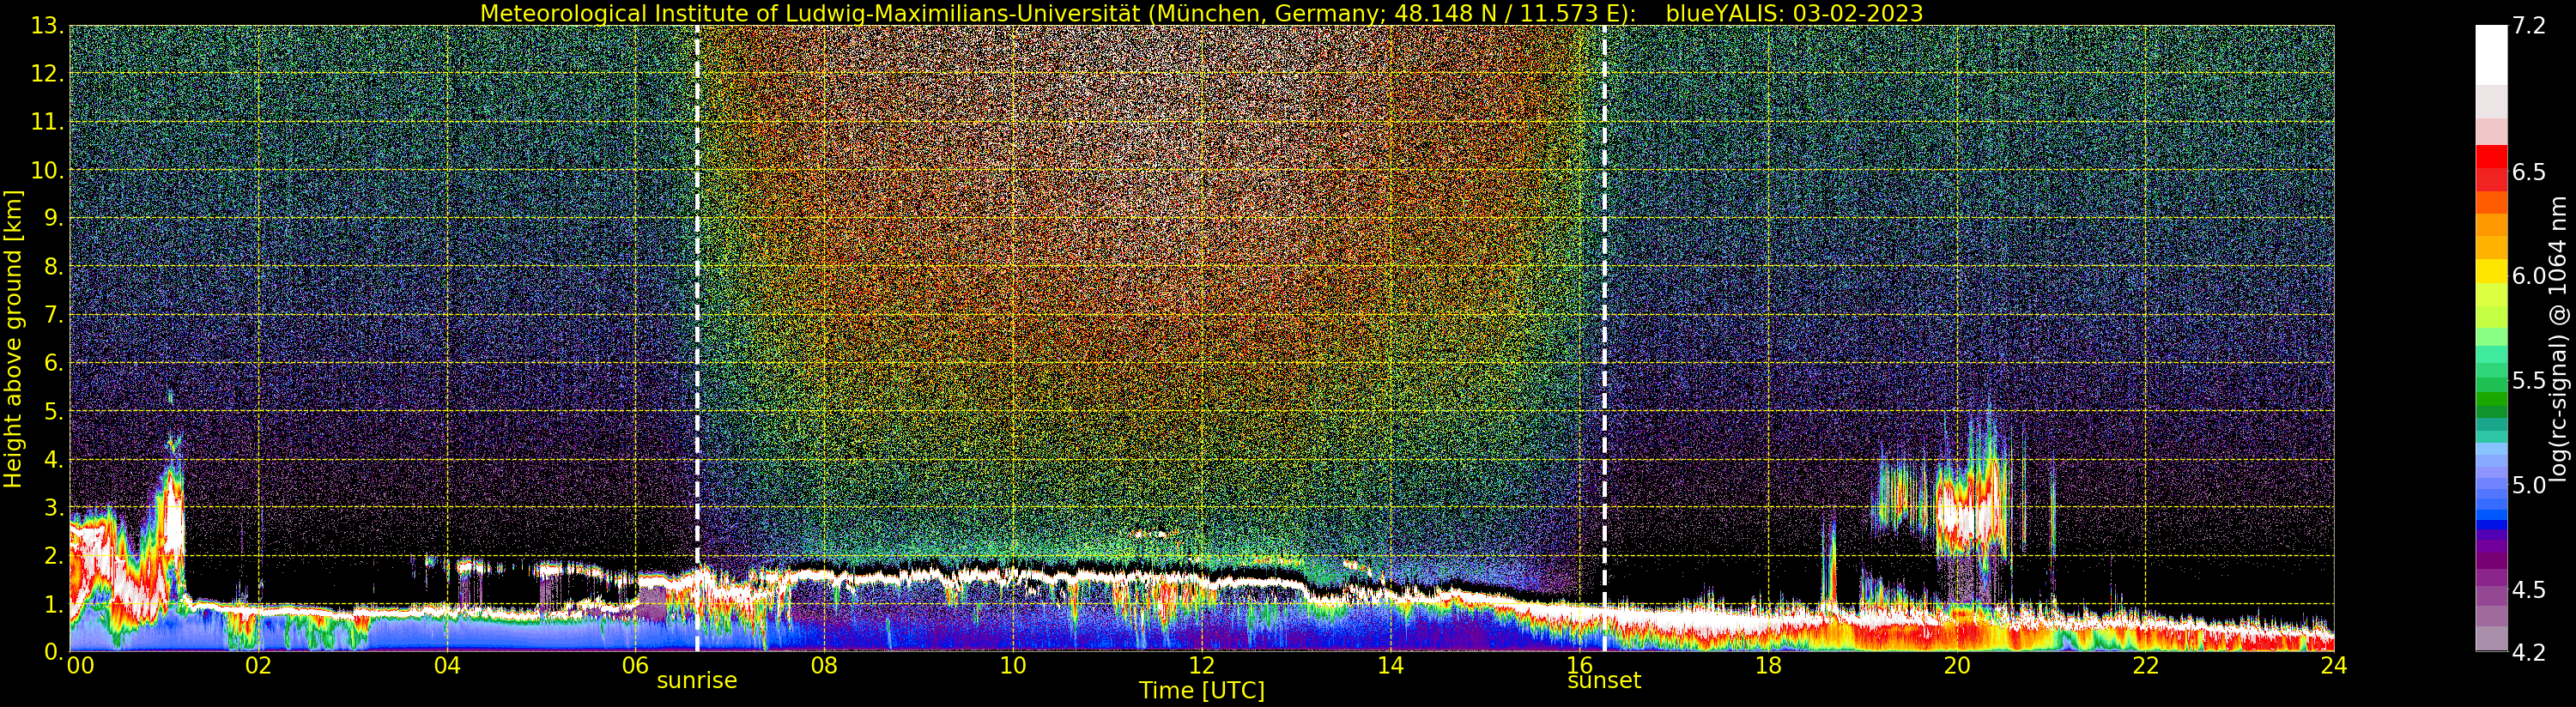Image resolution: width=2576 pixels, height=707 pixels.
Task: Click the 5.0 value on the colorbar
Action: pyautogui.click(x=2528, y=485)
